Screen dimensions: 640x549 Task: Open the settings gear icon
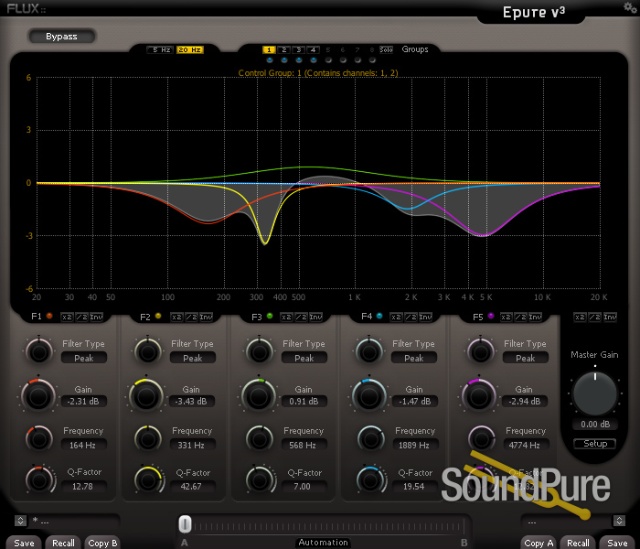[x=629, y=7]
